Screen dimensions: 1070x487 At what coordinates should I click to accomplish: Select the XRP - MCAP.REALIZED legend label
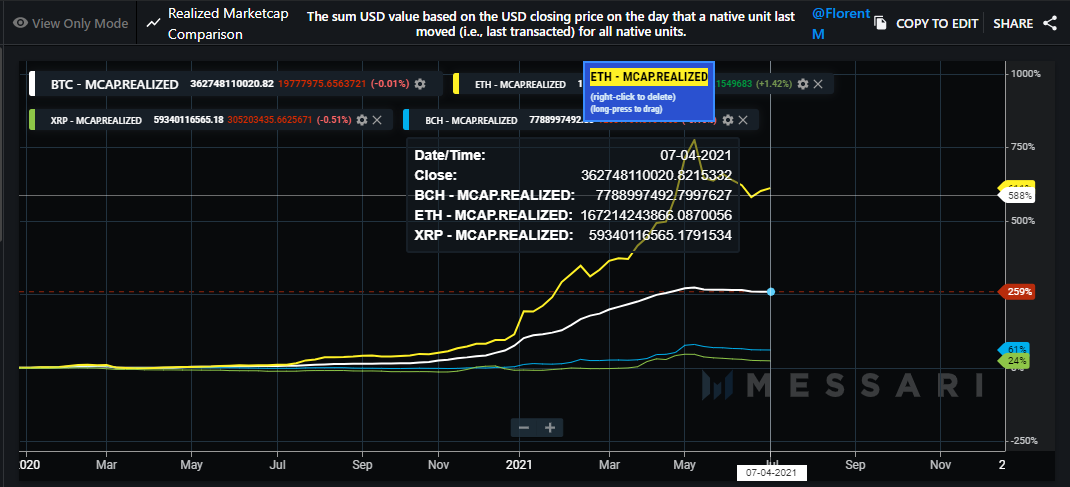click(96, 120)
